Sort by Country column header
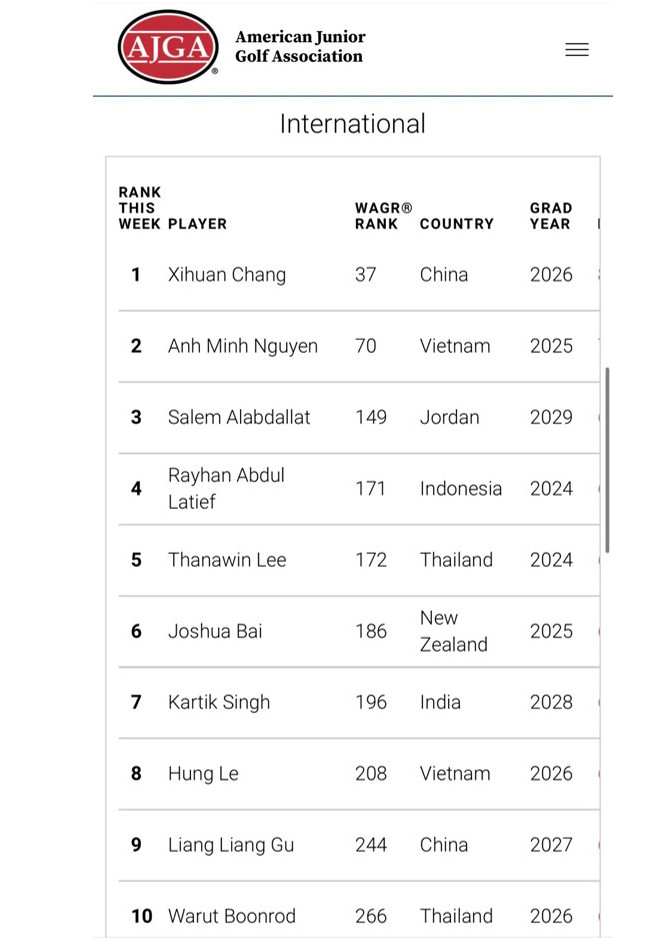 pyautogui.click(x=456, y=224)
